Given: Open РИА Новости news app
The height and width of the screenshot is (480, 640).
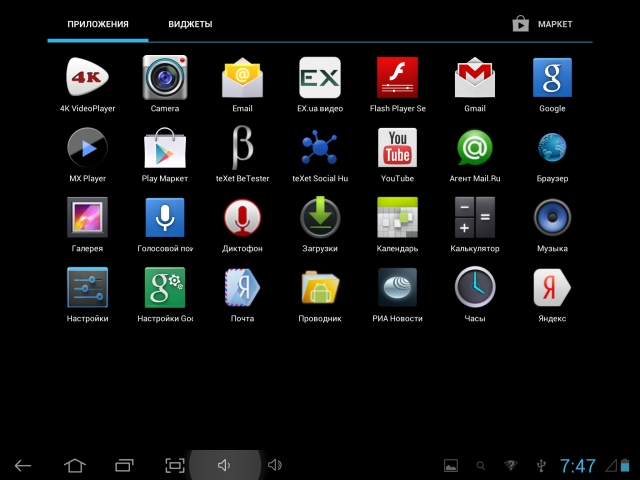Looking at the screenshot, I should (x=397, y=288).
